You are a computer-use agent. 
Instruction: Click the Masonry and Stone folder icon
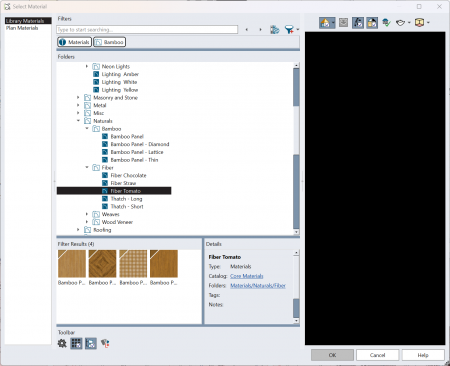[87, 97]
